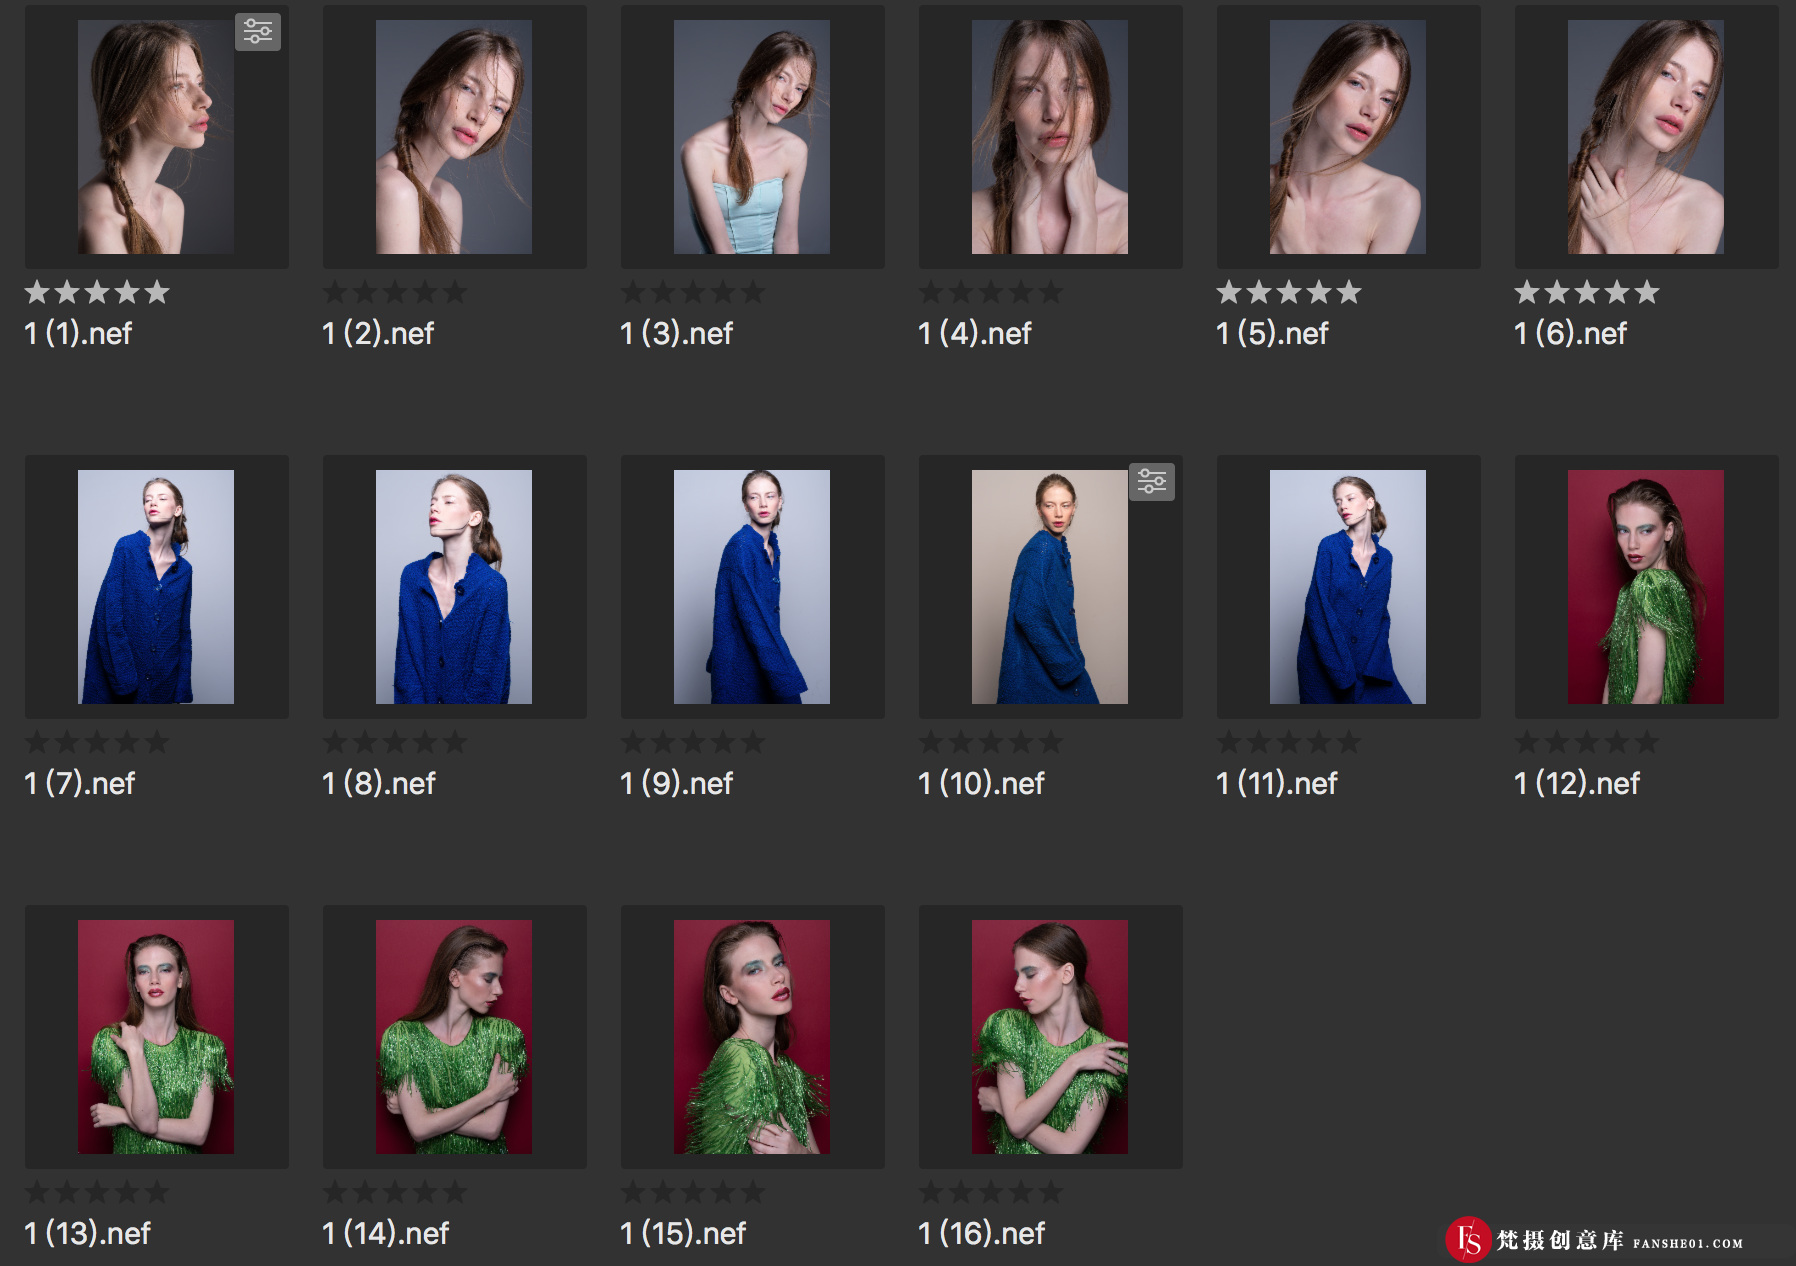Click filename label 1 (5).nef

(x=1272, y=333)
